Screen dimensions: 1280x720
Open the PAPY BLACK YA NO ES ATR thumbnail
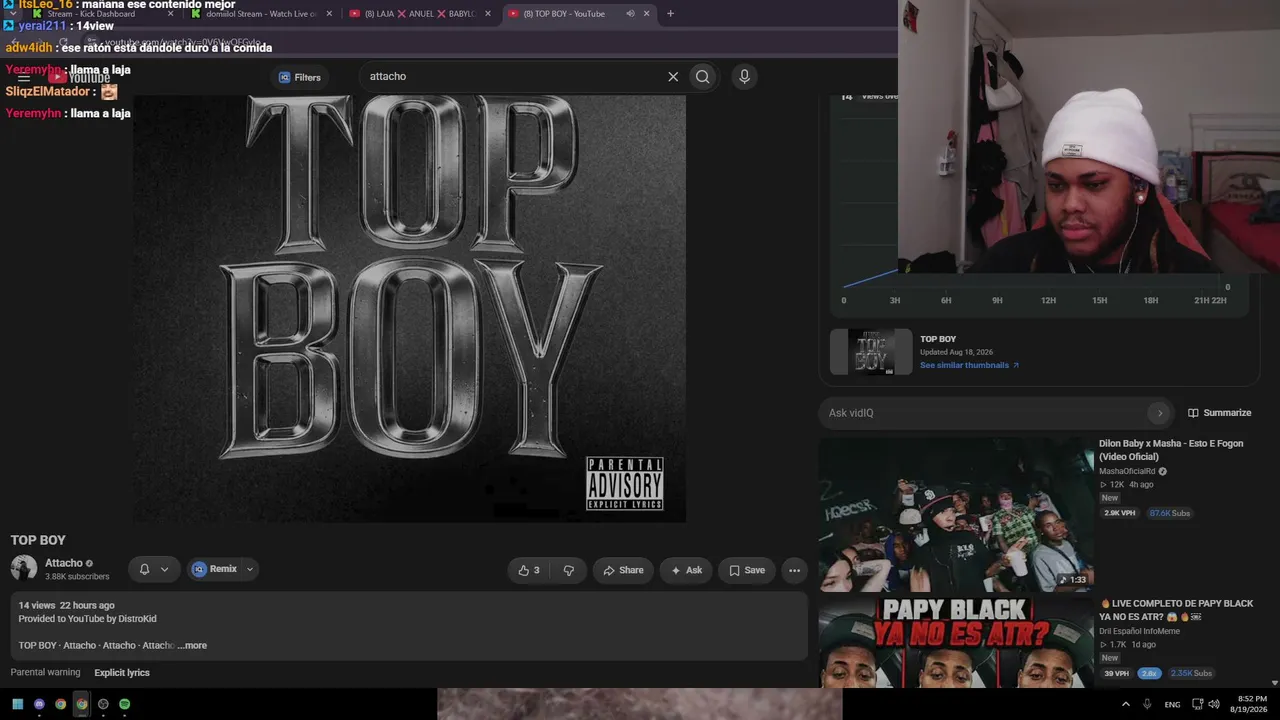pyautogui.click(x=956, y=642)
